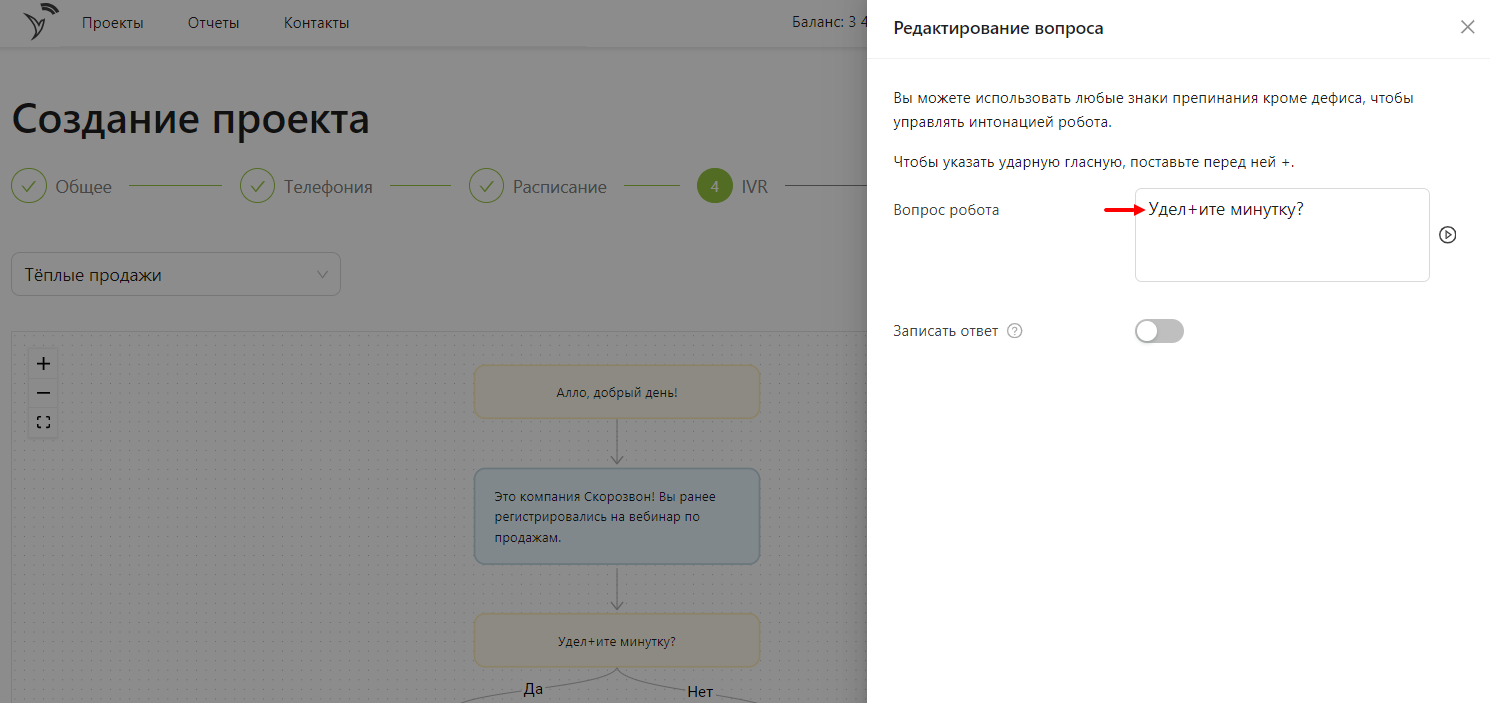Viewport: 1490px width, 703px height.
Task: Zoom in on the IVR canvas
Action: coord(43,364)
